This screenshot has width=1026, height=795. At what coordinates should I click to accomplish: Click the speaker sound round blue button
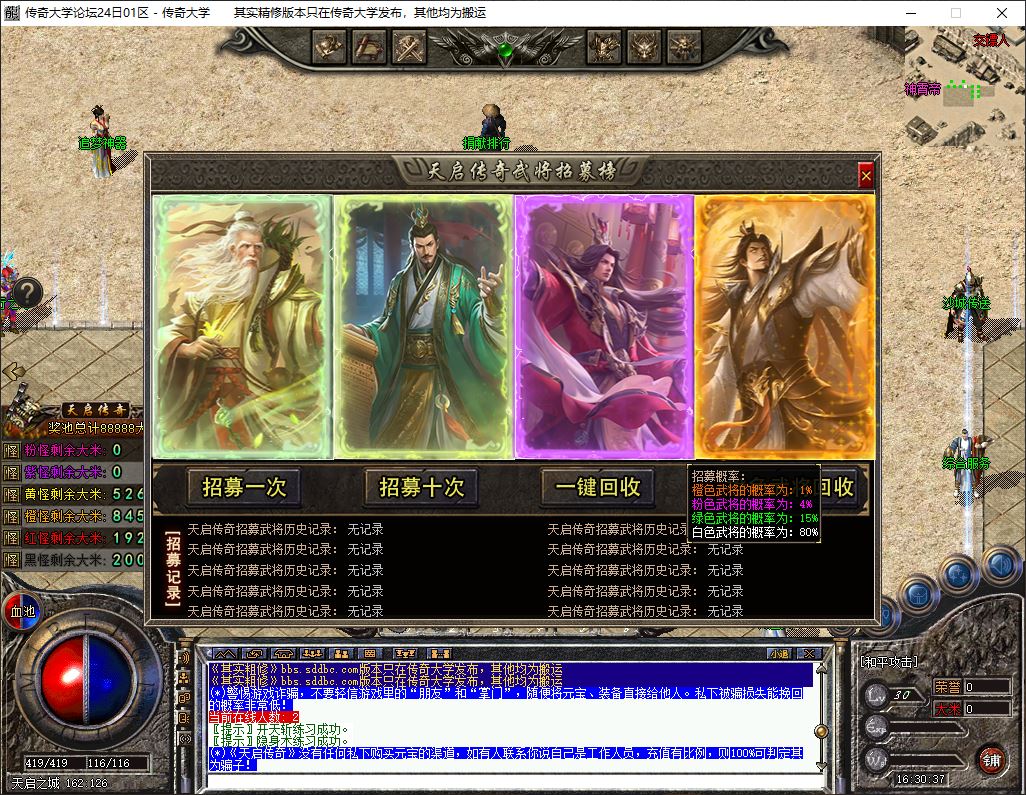999,563
